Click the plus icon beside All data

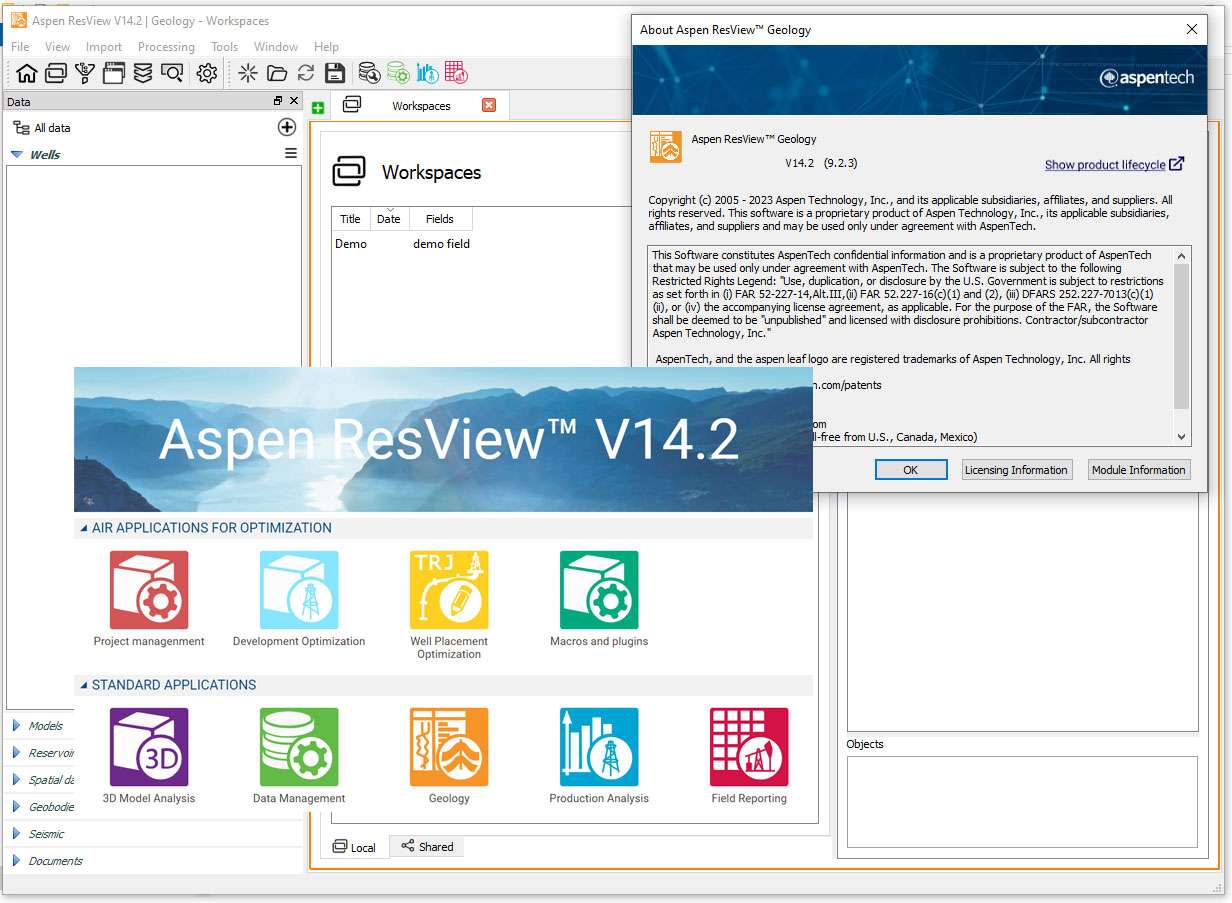click(x=287, y=127)
